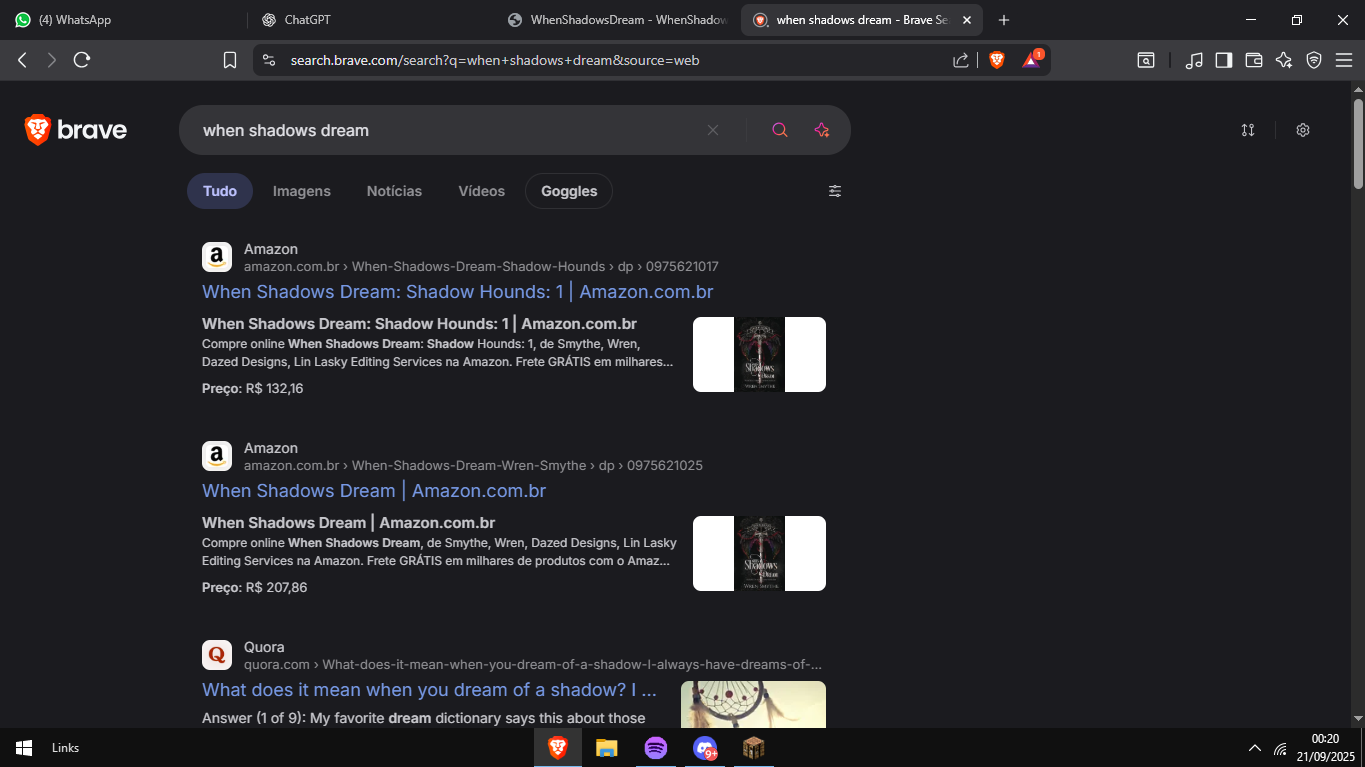Open Brave Rewards triangle icon
Image resolution: width=1365 pixels, height=767 pixels.
pyautogui.click(x=1031, y=60)
